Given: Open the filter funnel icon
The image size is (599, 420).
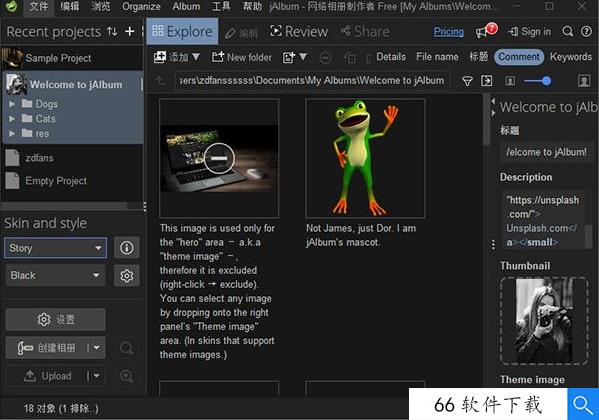Looking at the screenshot, I should 467,81.
